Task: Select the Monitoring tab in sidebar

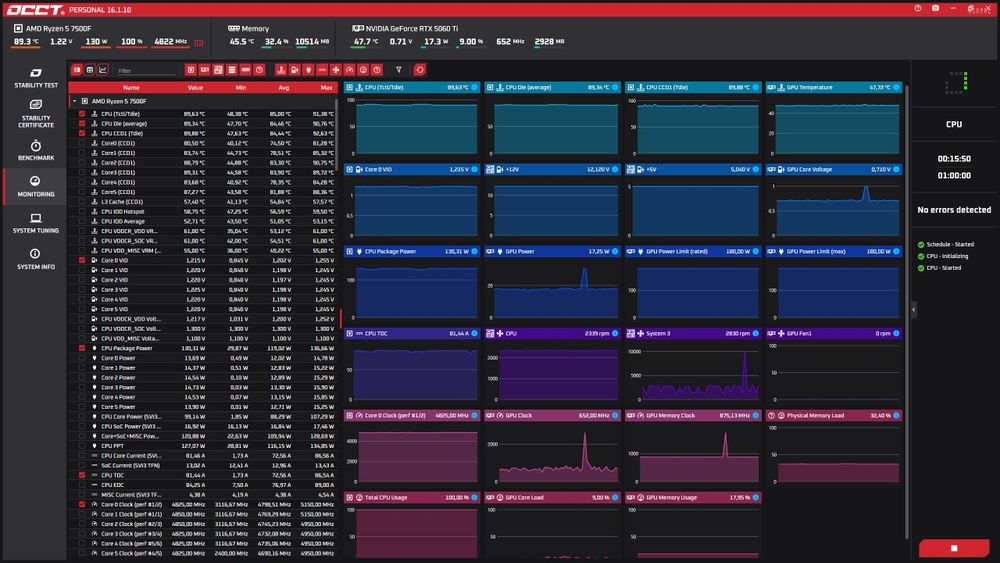Action: [x=36, y=186]
